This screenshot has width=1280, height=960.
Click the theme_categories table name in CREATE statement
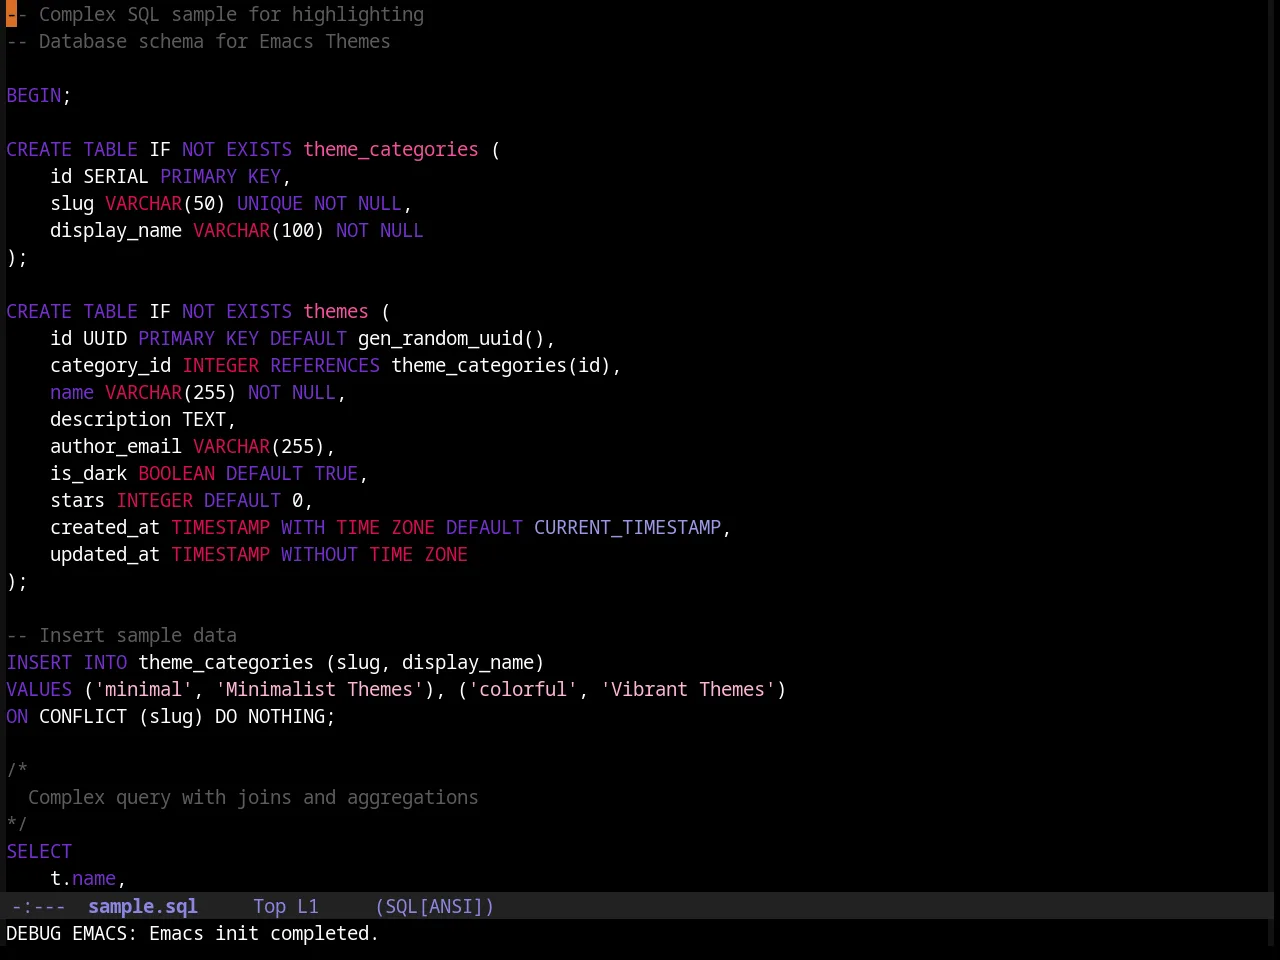pos(391,149)
